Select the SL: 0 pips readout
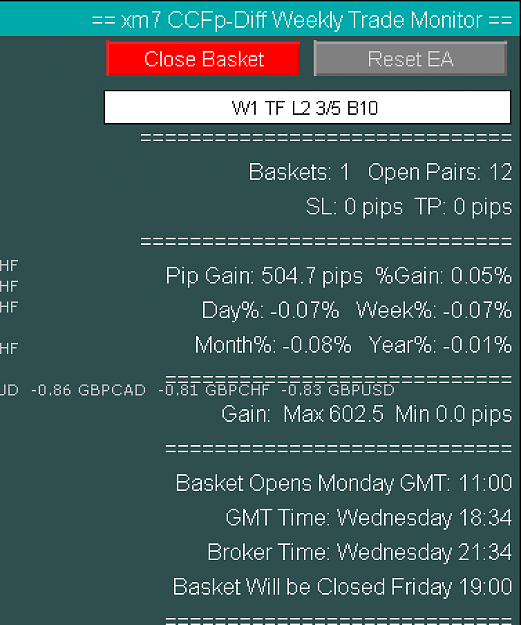Viewport: 521px width, 625px height. [x=354, y=207]
